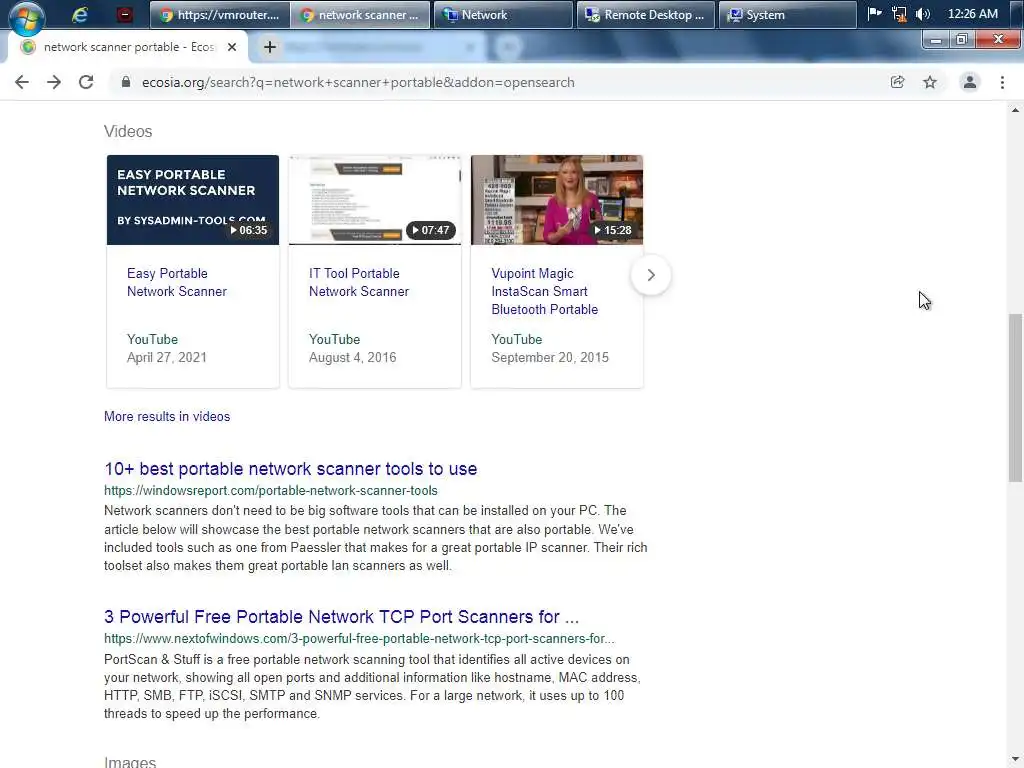This screenshot has height=768, width=1024.
Task: Switch to the network scanner Chrome taskbar window
Action: (x=360, y=14)
